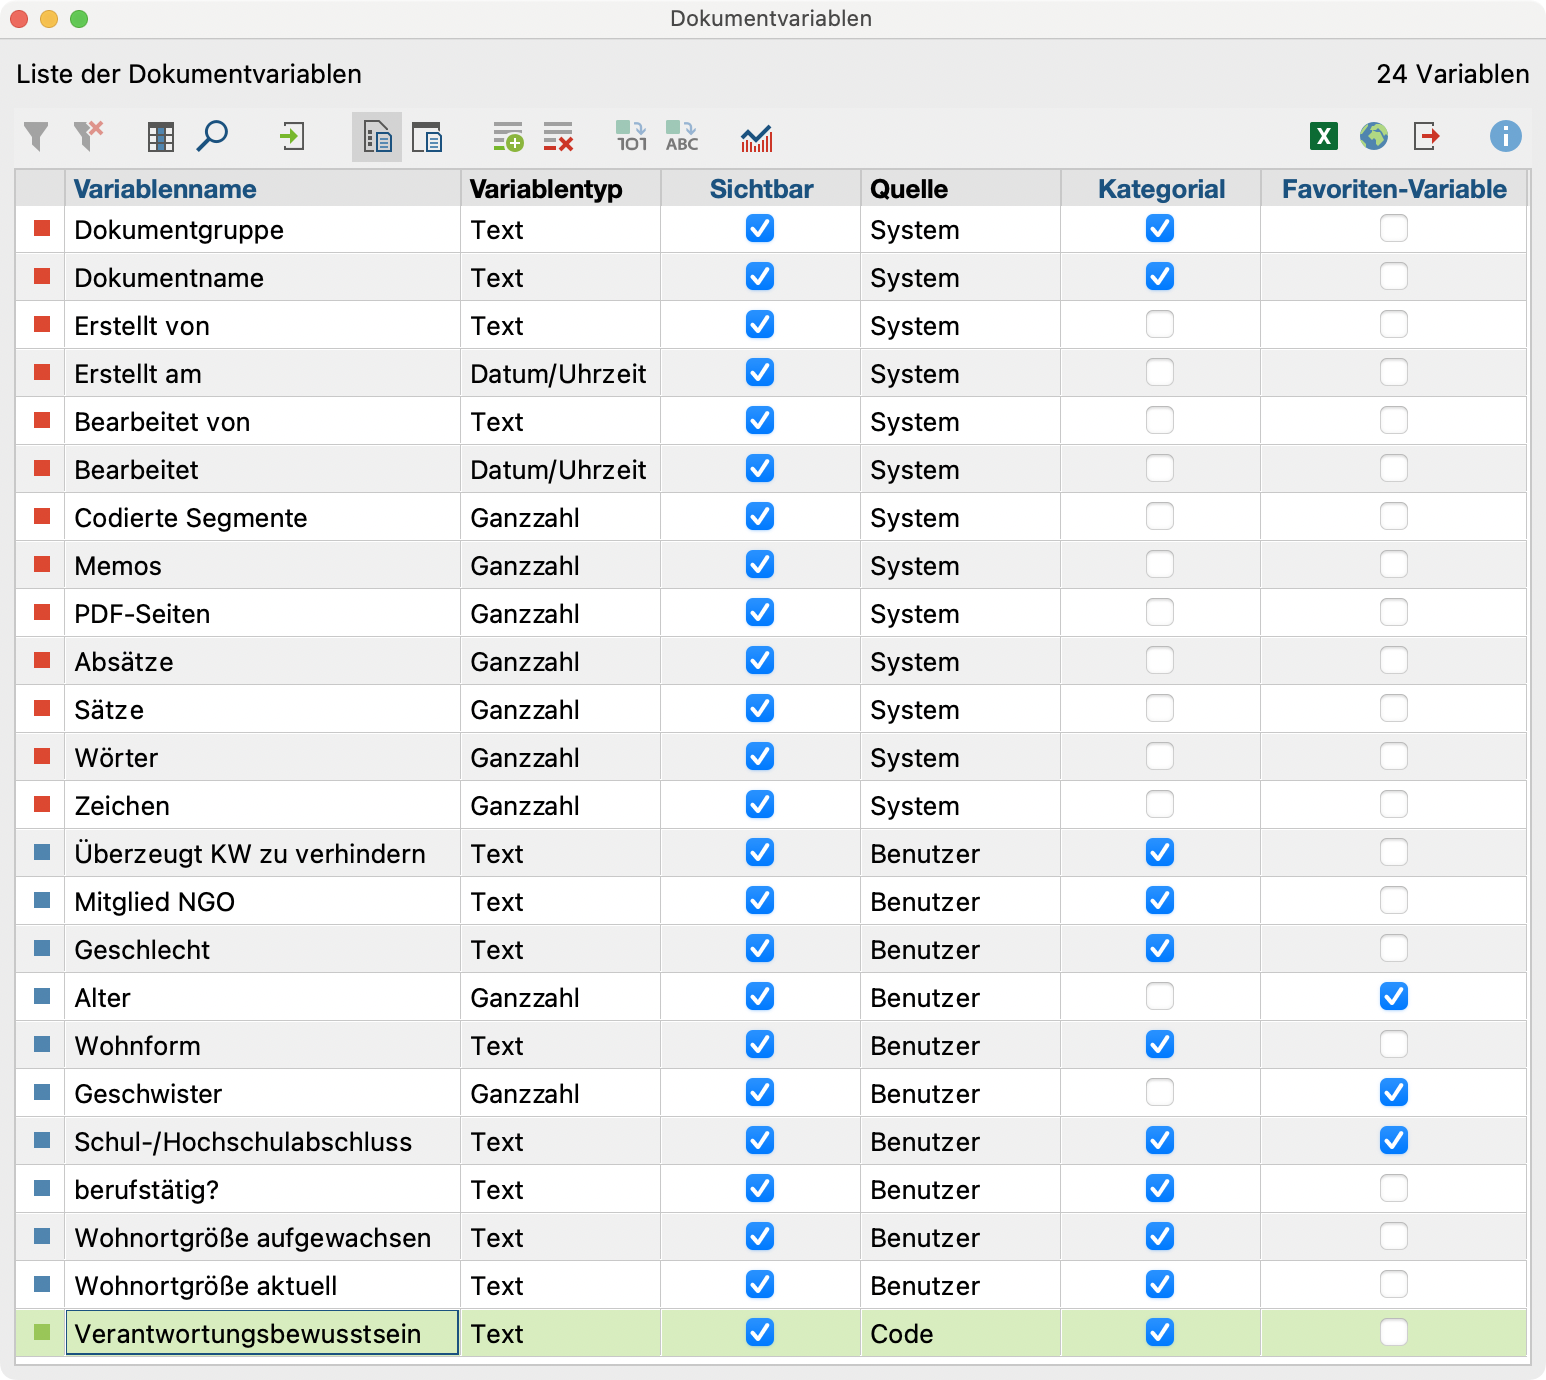Click the green square beside Verantwortungsbewusstsein
Screen dimensions: 1546x1380
point(42,1333)
